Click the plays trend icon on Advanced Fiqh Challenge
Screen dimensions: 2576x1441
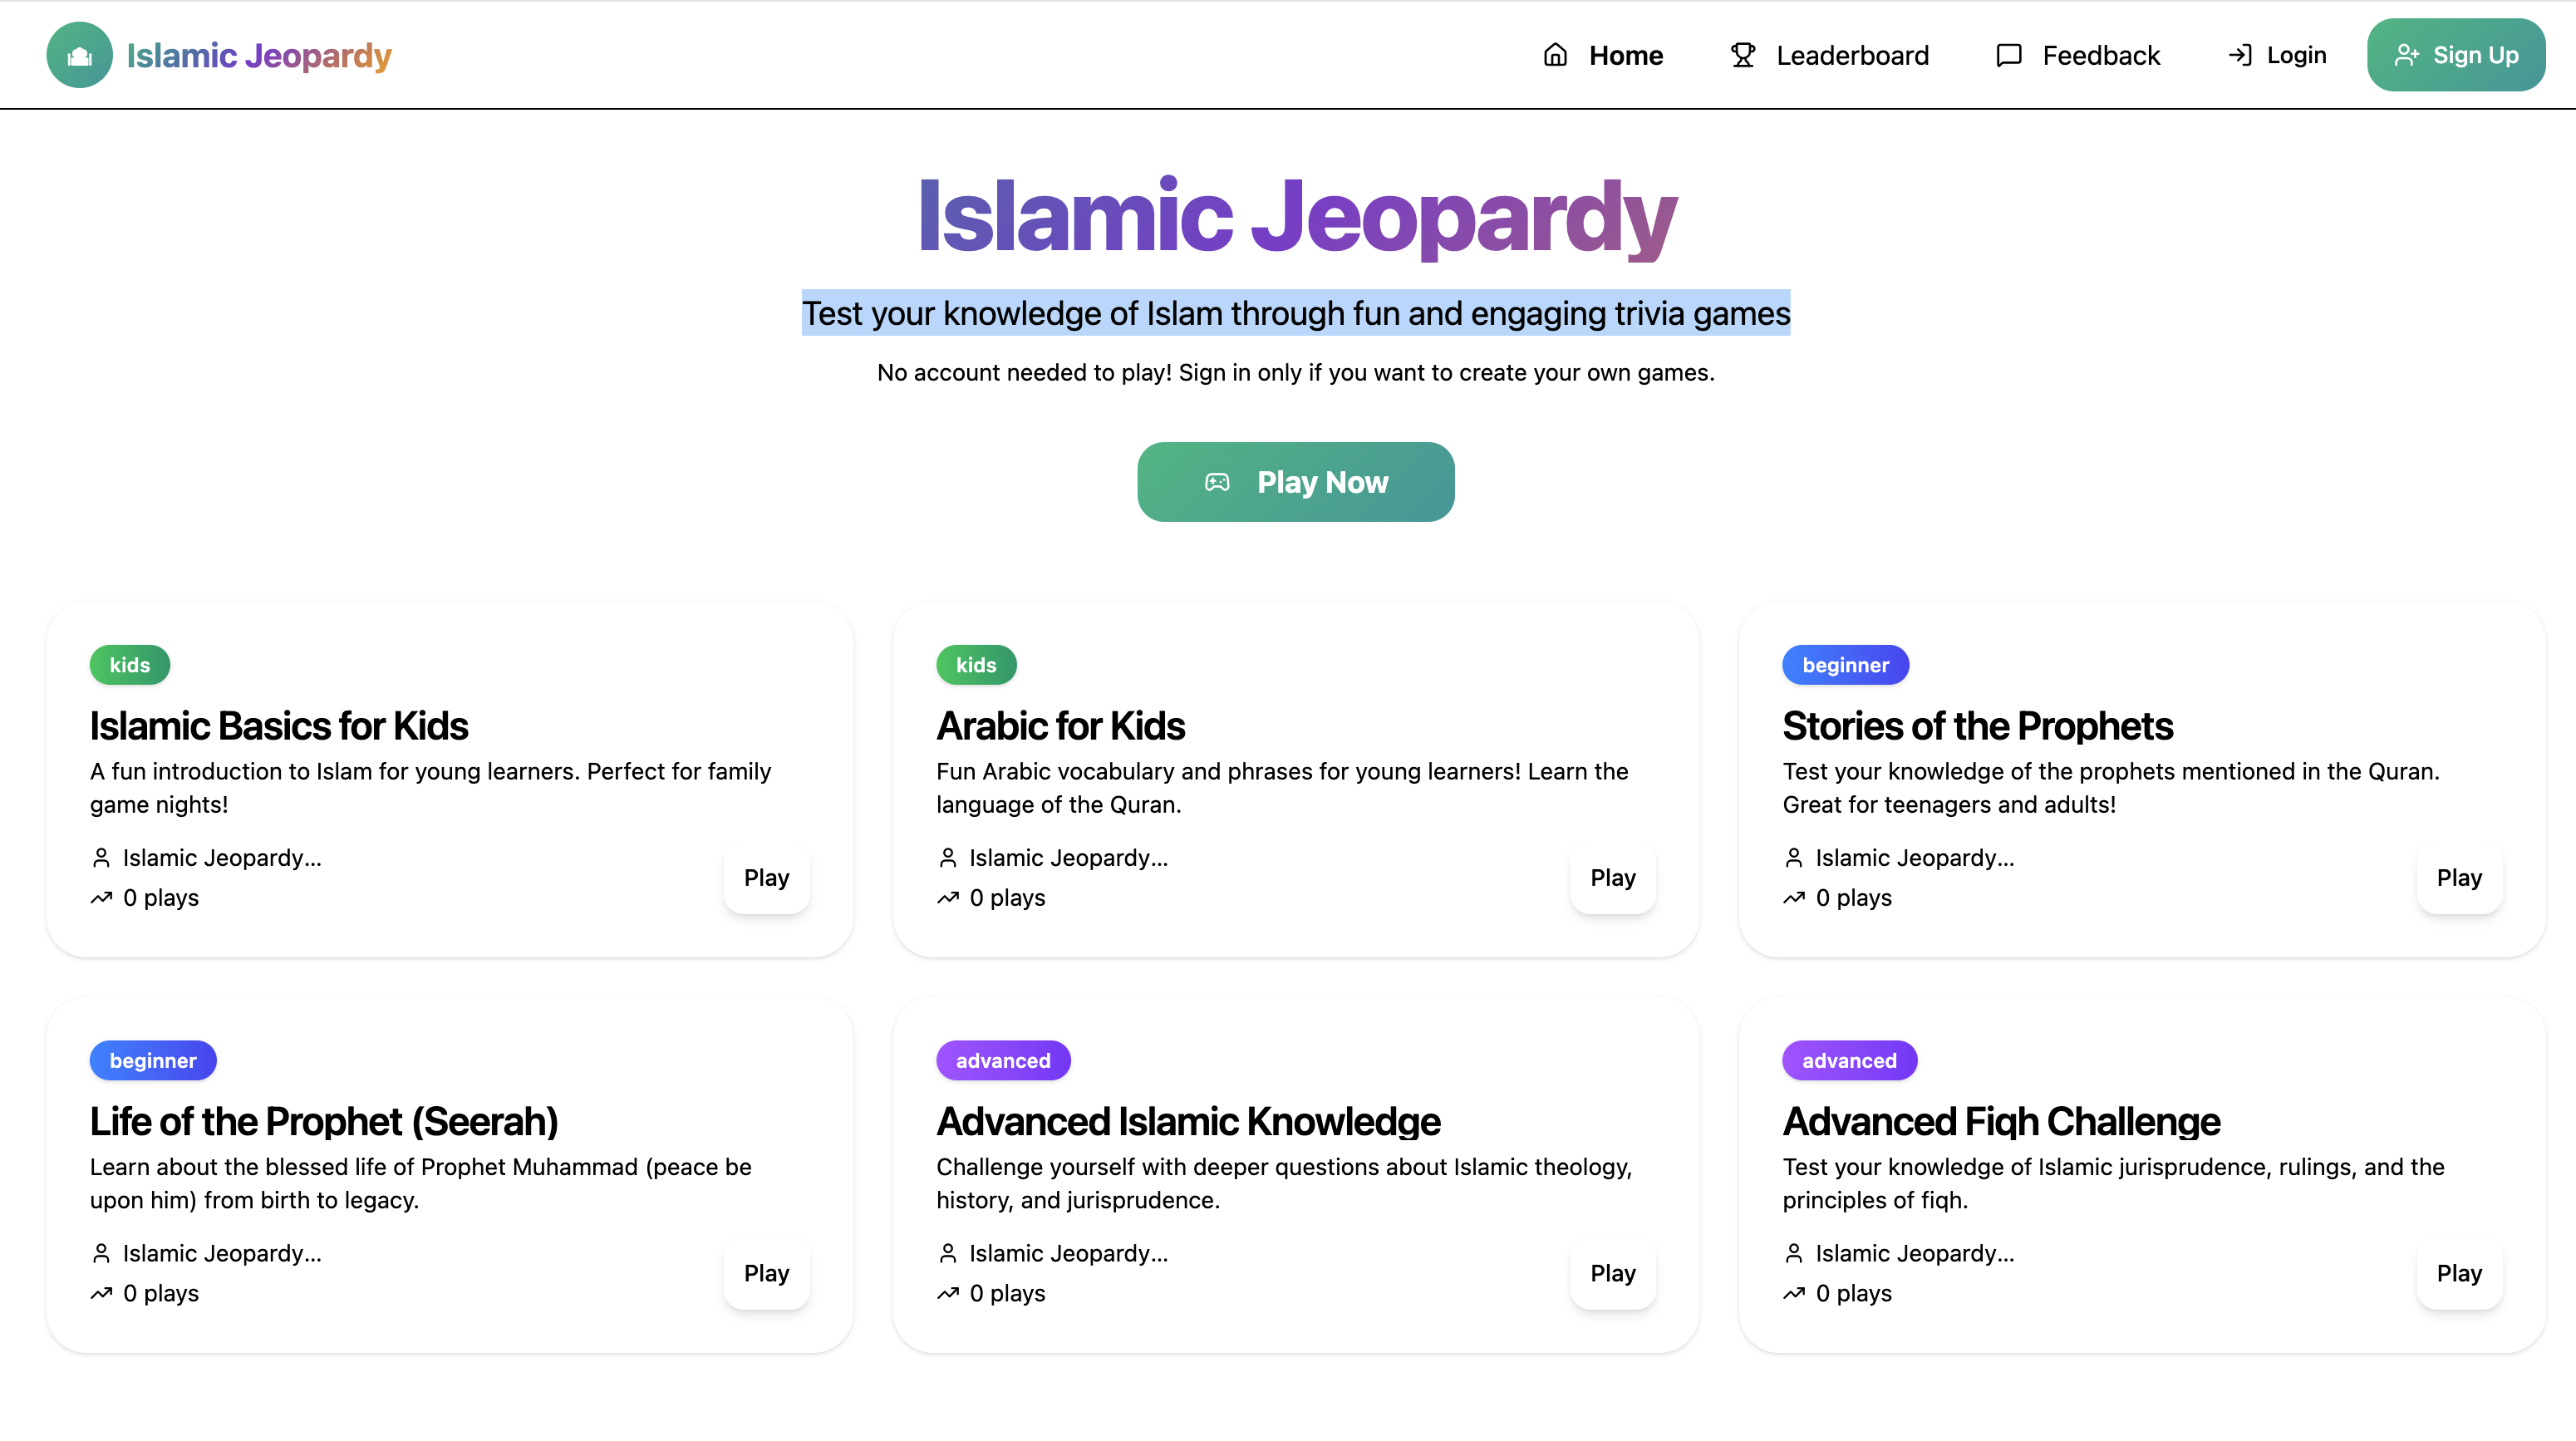(1794, 1292)
